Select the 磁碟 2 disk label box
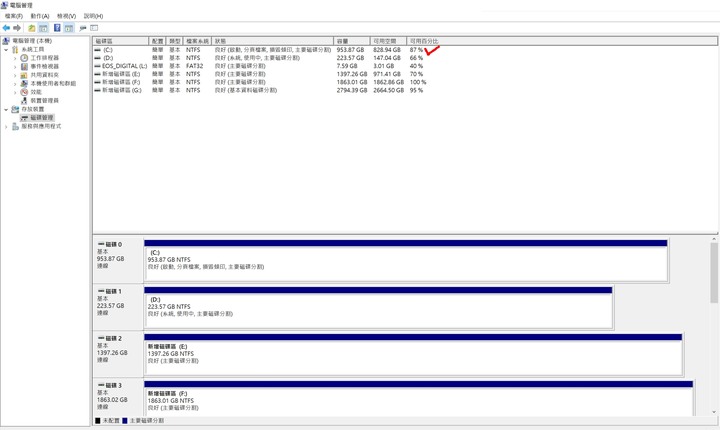Screen dimensions: 720x430 (x=118, y=355)
